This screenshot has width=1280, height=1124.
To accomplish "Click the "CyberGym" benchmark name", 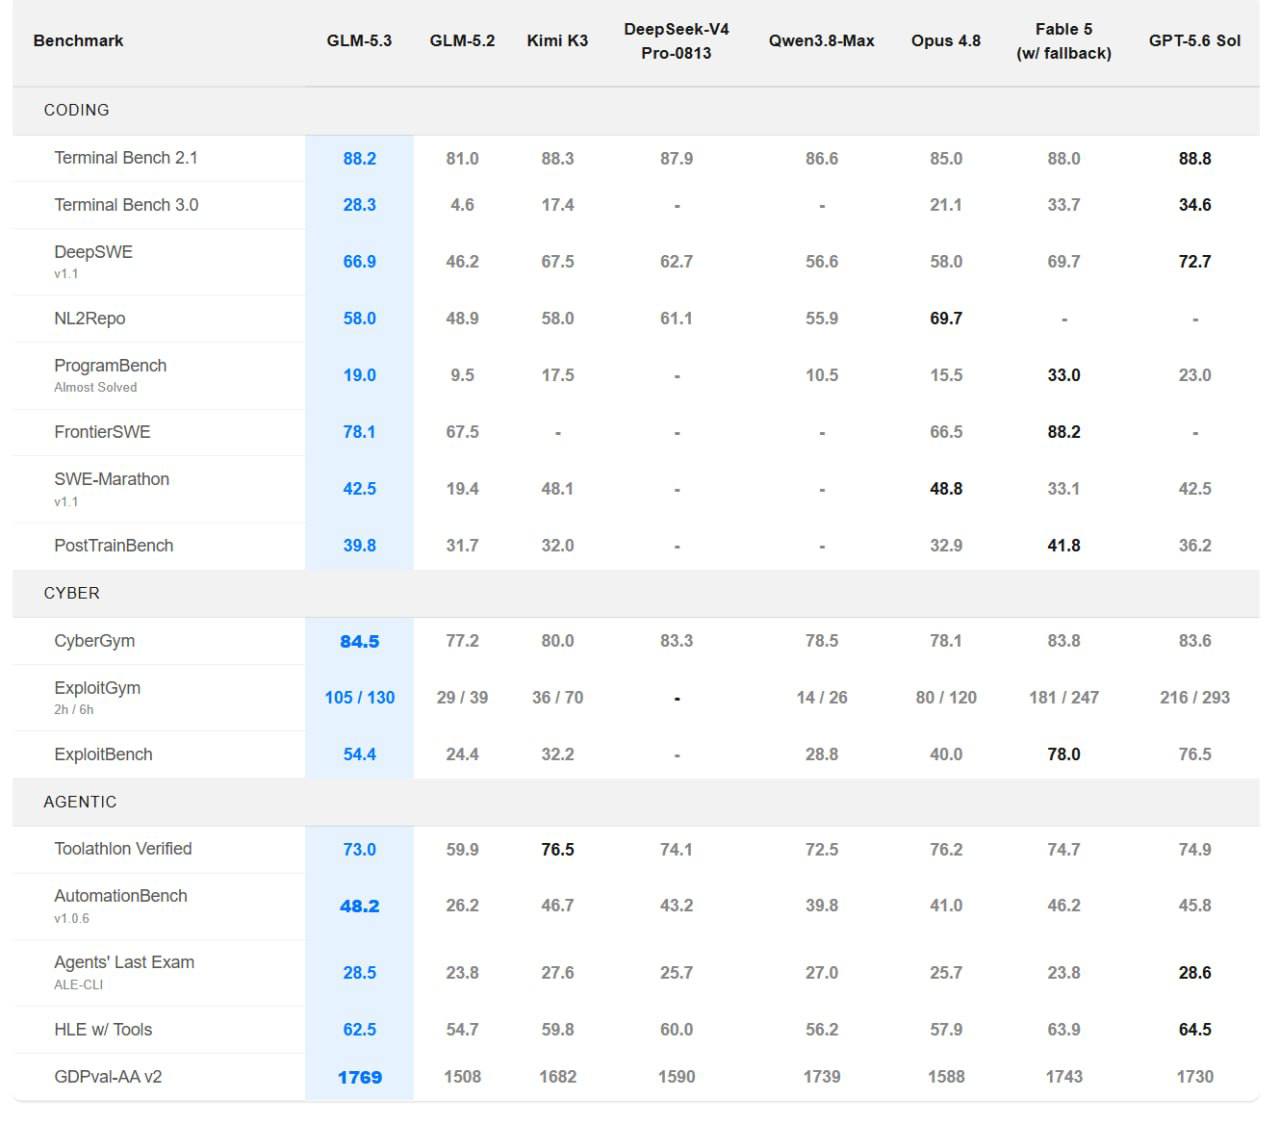I will click(x=94, y=641).
